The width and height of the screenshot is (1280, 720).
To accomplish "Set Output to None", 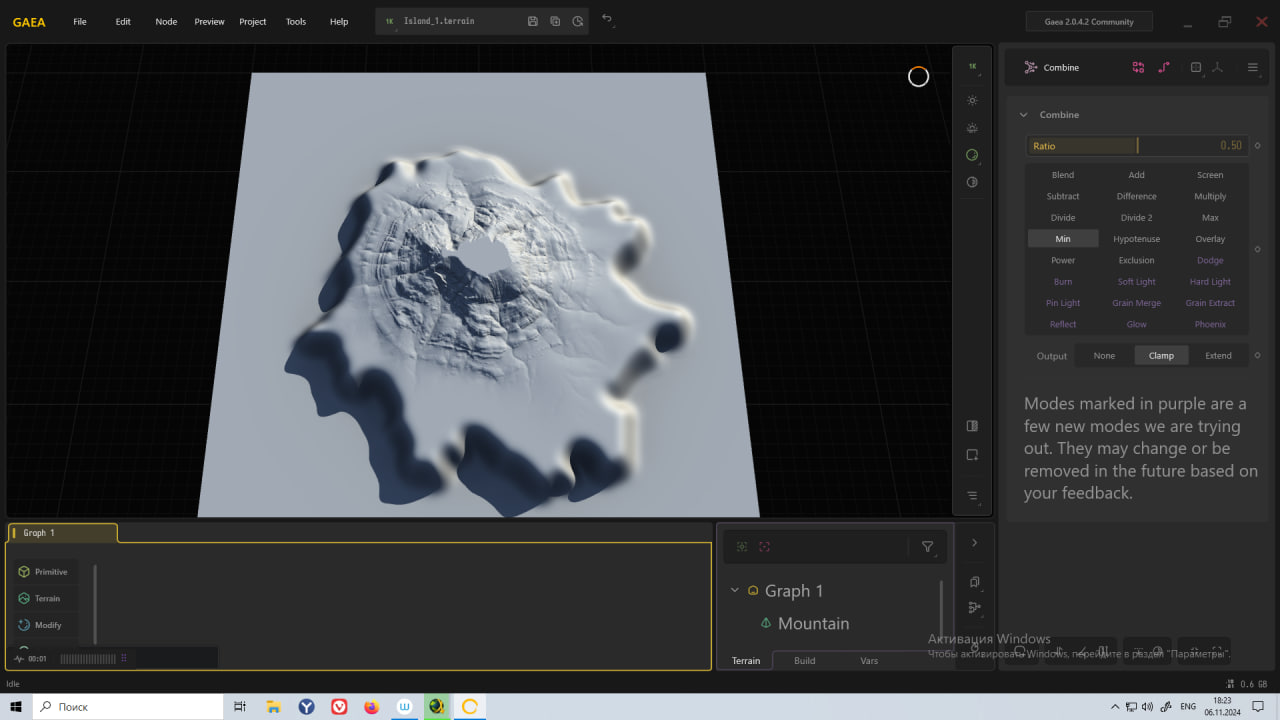I will pos(1104,356).
